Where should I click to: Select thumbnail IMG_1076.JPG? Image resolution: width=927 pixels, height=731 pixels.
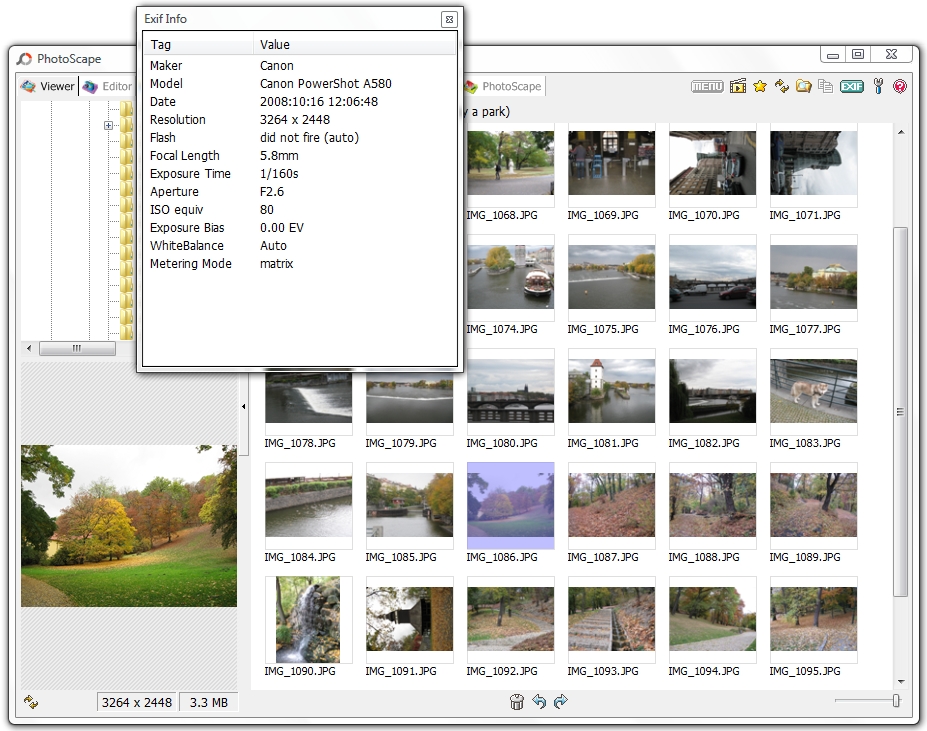712,277
